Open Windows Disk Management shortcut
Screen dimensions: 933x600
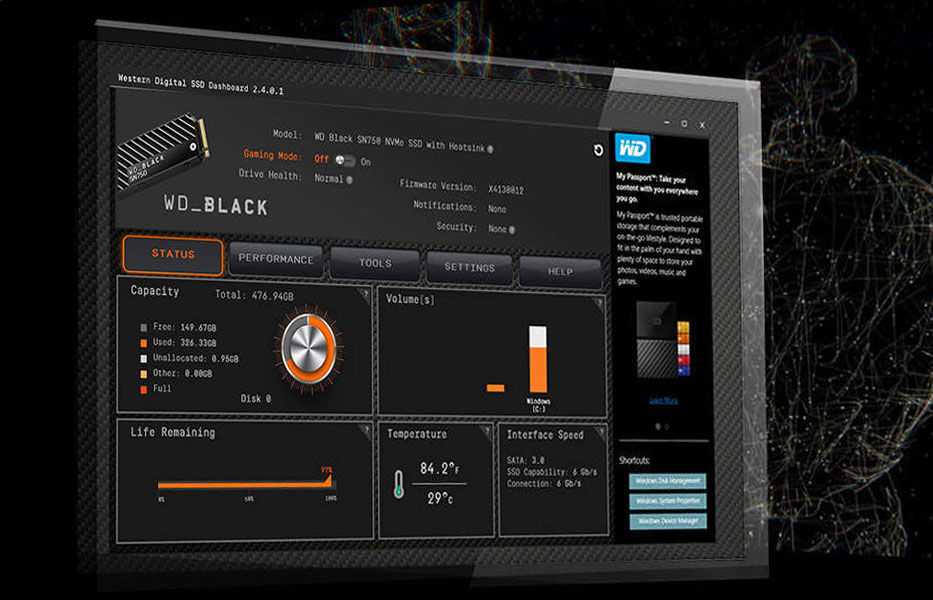point(668,481)
